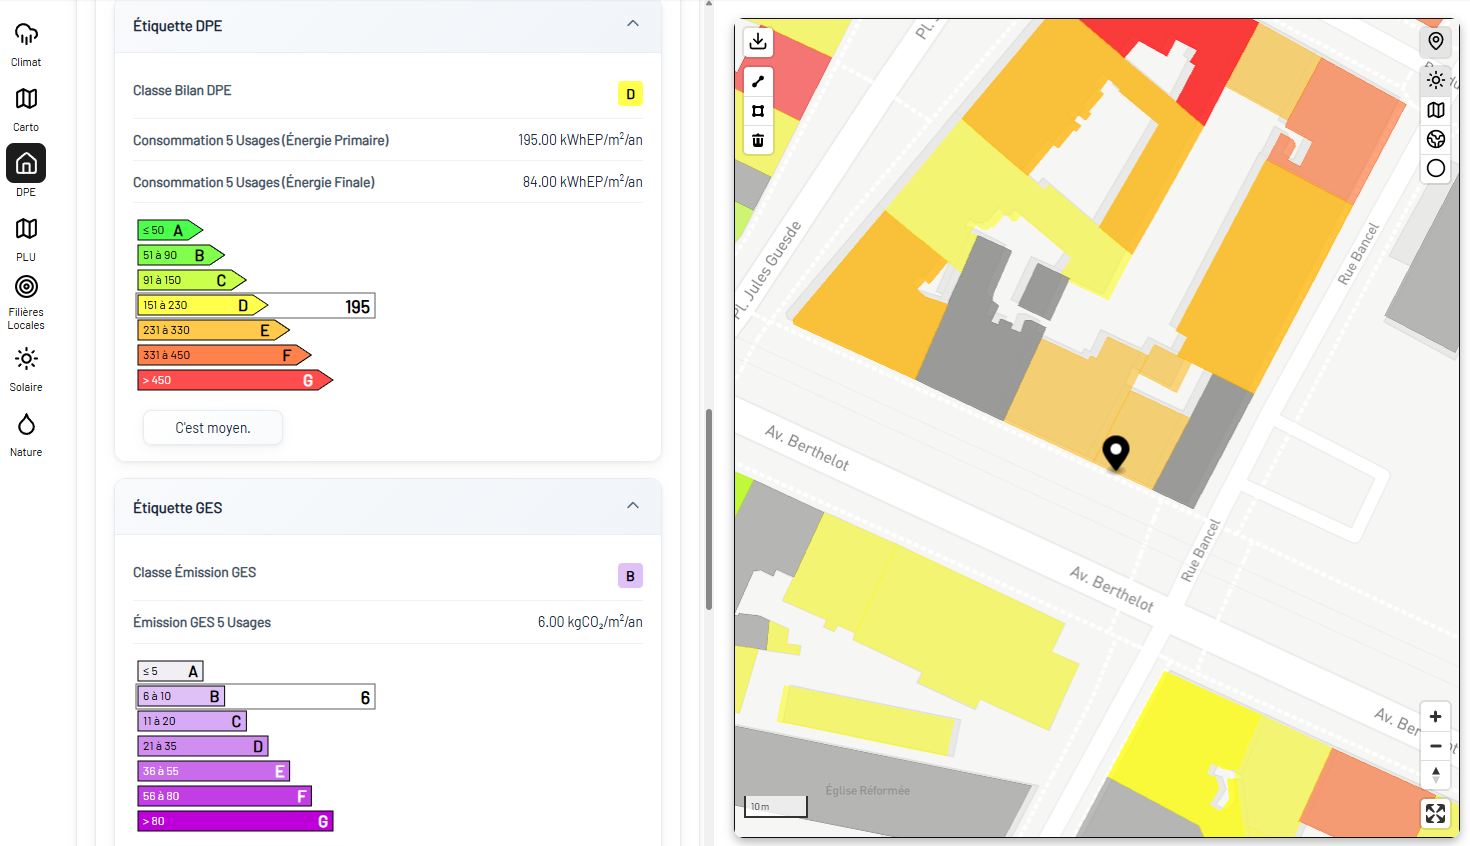The height and width of the screenshot is (846, 1470).
Task: Click 'Classe Émission GES' label
Action: (x=194, y=572)
